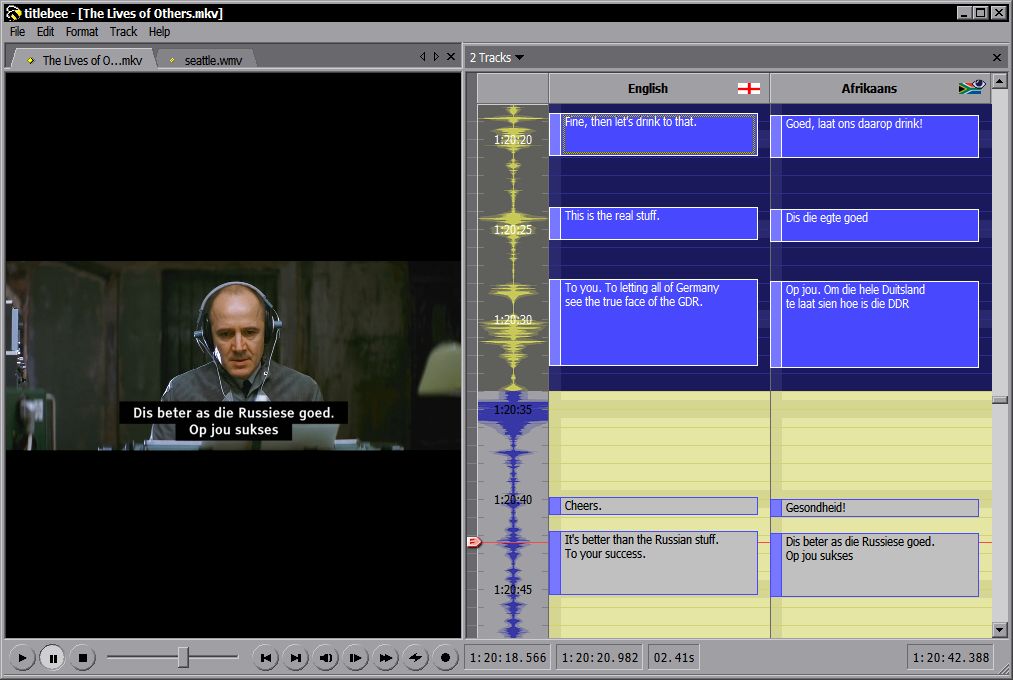Click the English track header
The height and width of the screenshot is (680, 1013).
659,88
